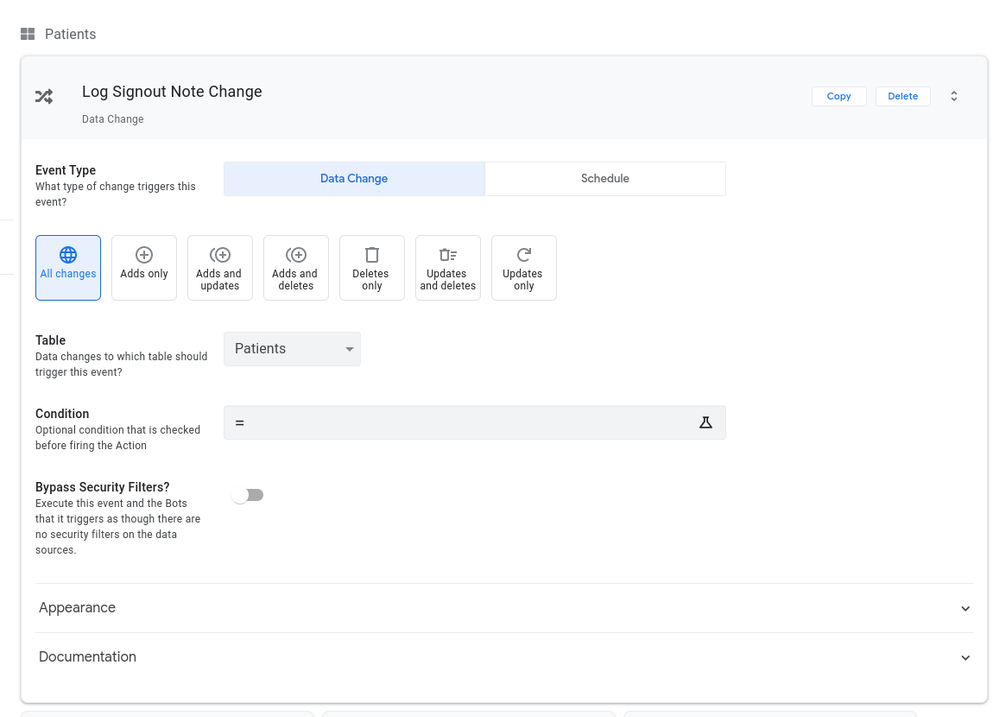The image size is (999, 717).
Task: Expand the Documentation section
Action: tap(504, 657)
